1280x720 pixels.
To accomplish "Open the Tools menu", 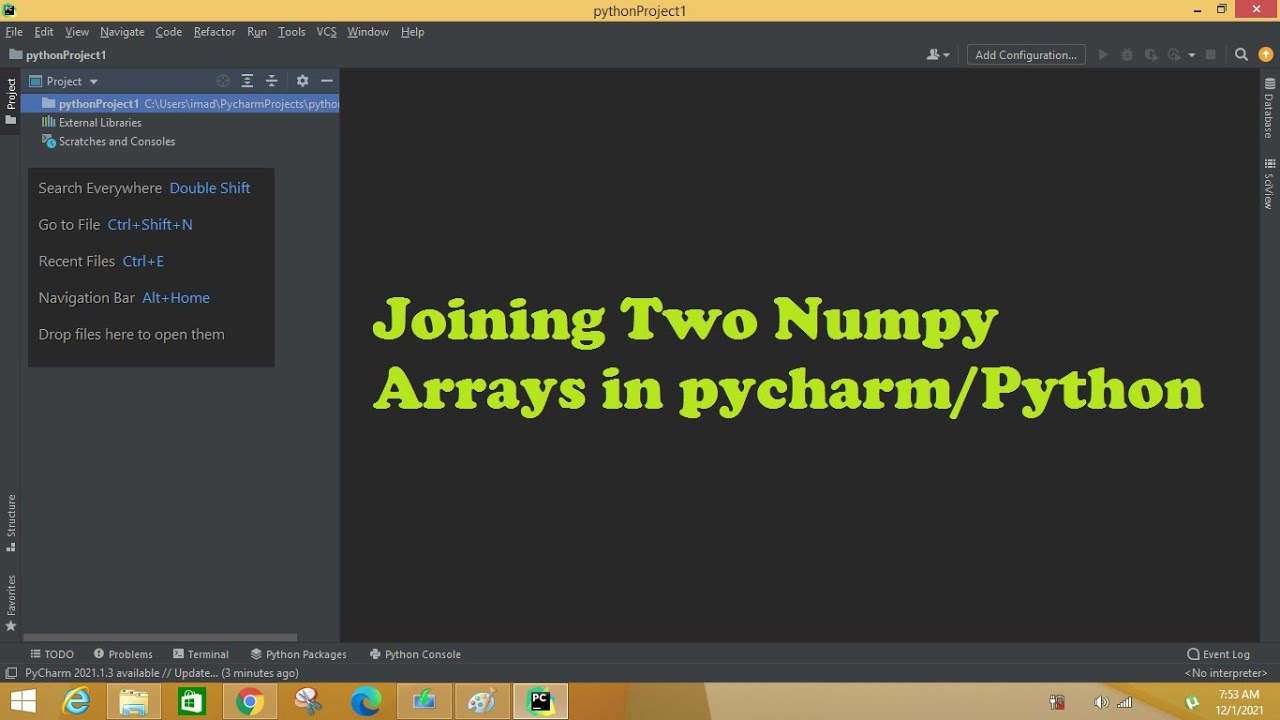I will point(292,32).
